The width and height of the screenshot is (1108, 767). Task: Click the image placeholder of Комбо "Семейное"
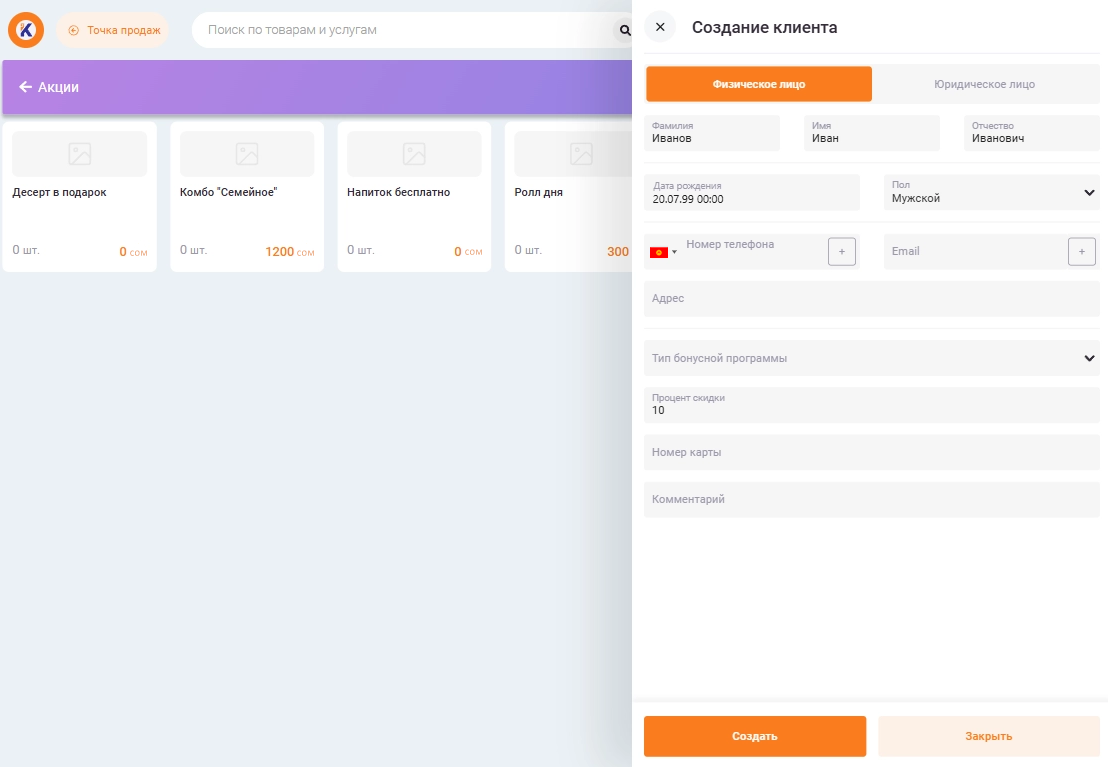tap(246, 154)
